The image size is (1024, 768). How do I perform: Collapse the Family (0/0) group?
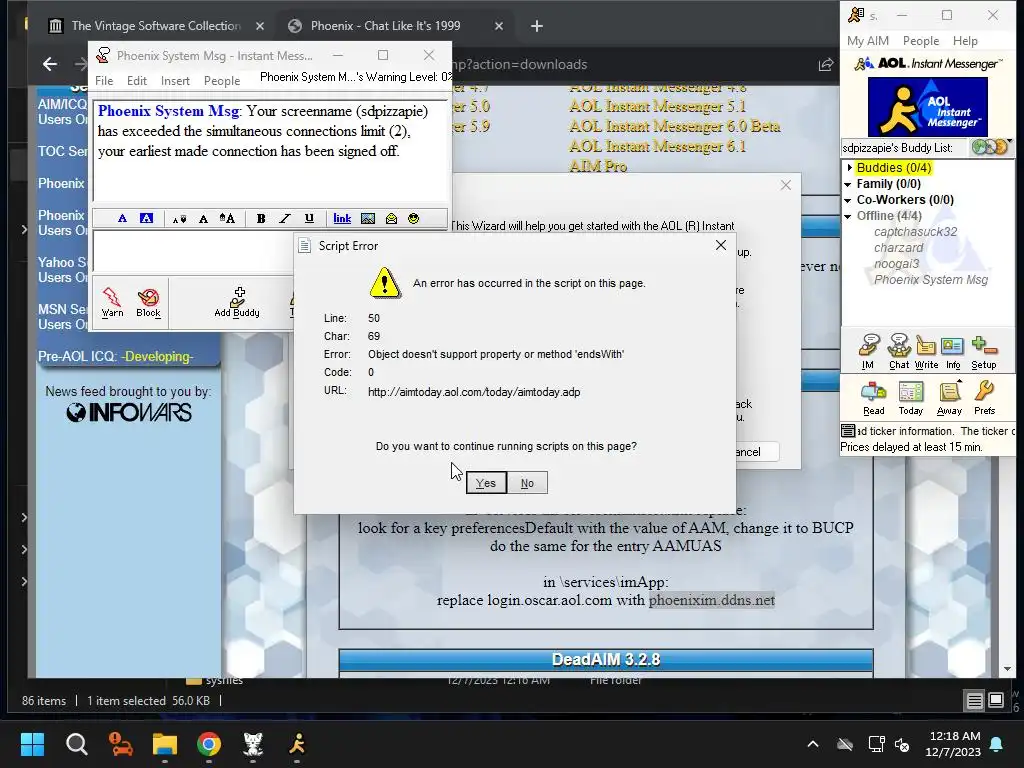pos(848,184)
